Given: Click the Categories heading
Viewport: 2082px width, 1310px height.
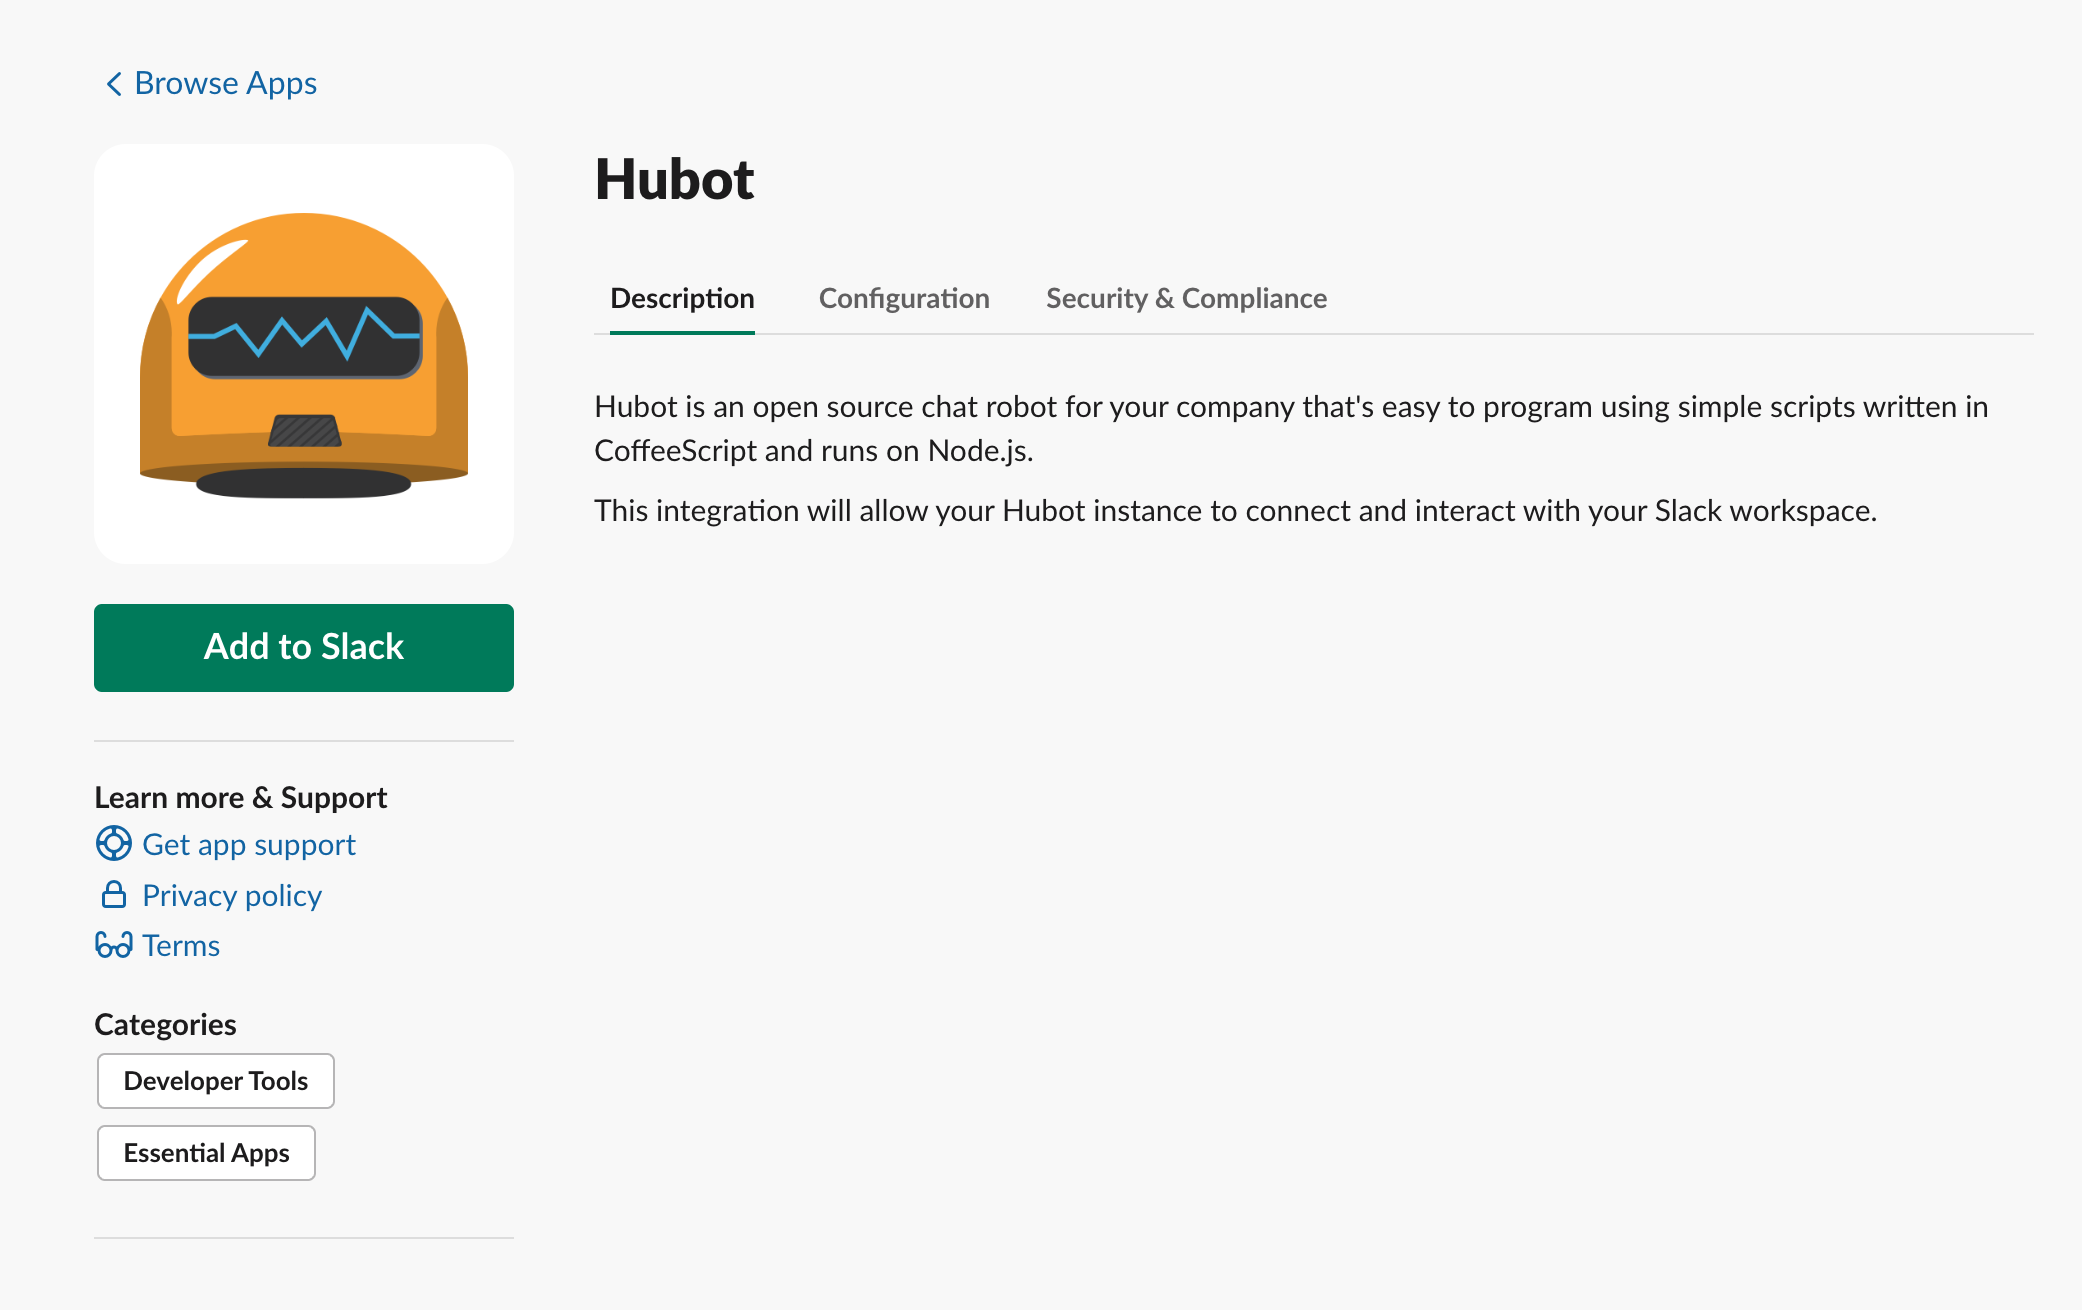Looking at the screenshot, I should coord(165,1024).
